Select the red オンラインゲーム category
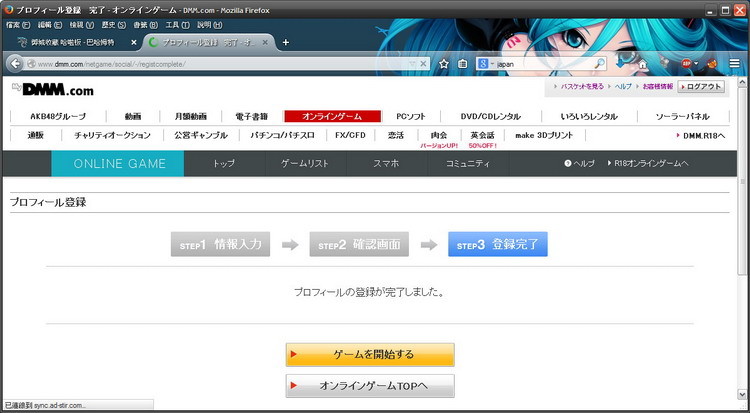The image size is (750, 413). coord(332,116)
